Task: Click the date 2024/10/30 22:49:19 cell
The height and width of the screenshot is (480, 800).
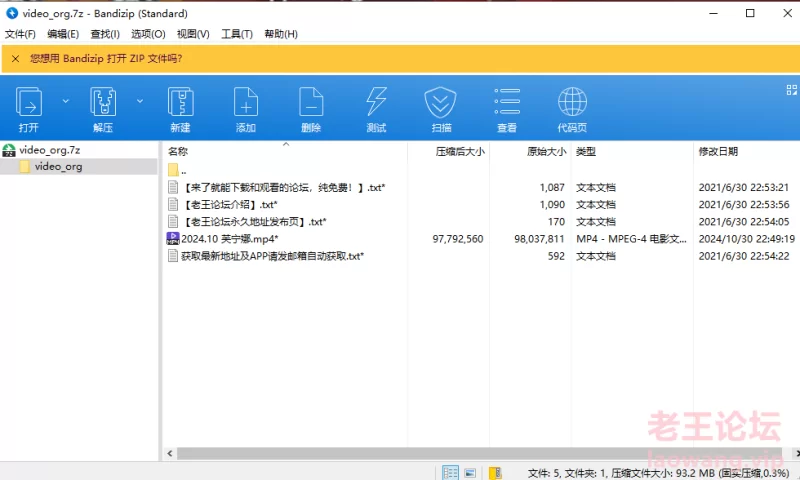Action: coord(746,239)
